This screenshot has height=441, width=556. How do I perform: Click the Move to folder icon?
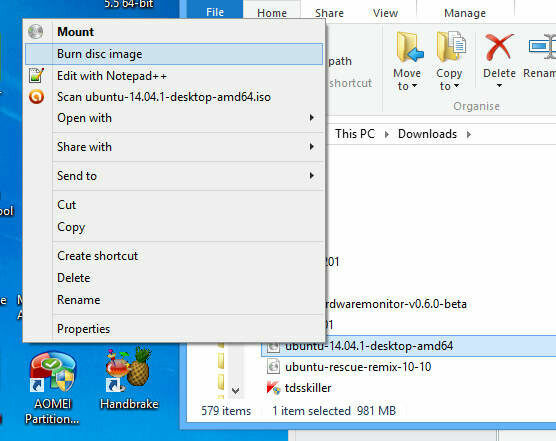(409, 46)
